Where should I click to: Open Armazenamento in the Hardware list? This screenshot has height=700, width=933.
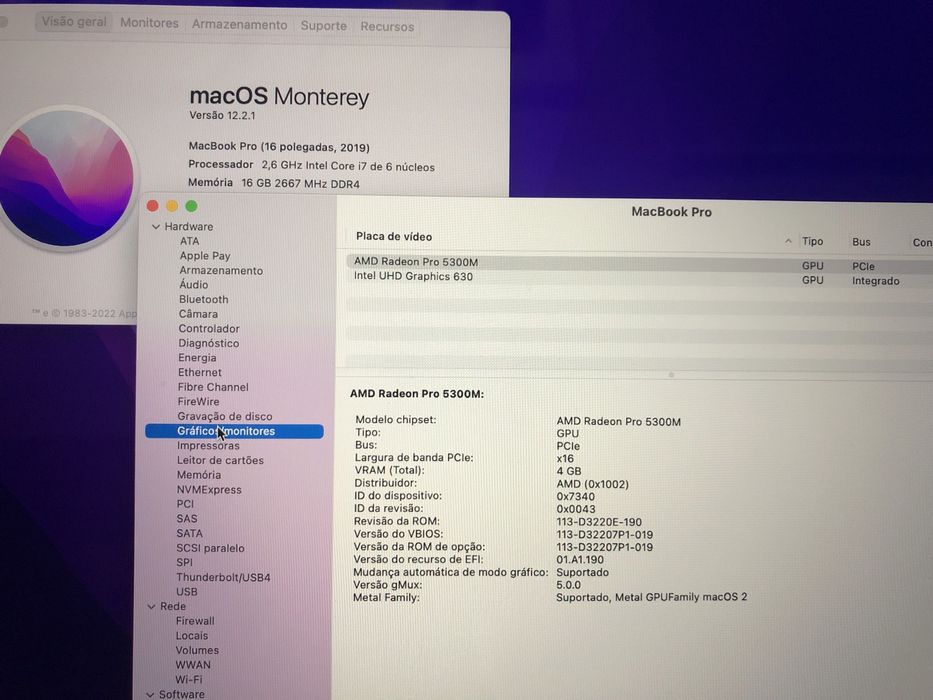coord(221,270)
